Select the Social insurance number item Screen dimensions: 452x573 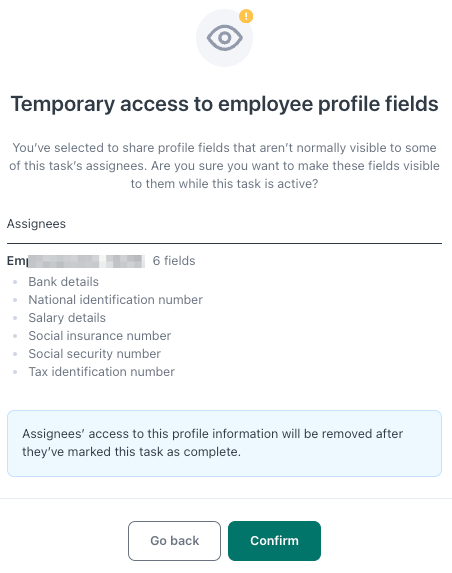tap(99, 335)
